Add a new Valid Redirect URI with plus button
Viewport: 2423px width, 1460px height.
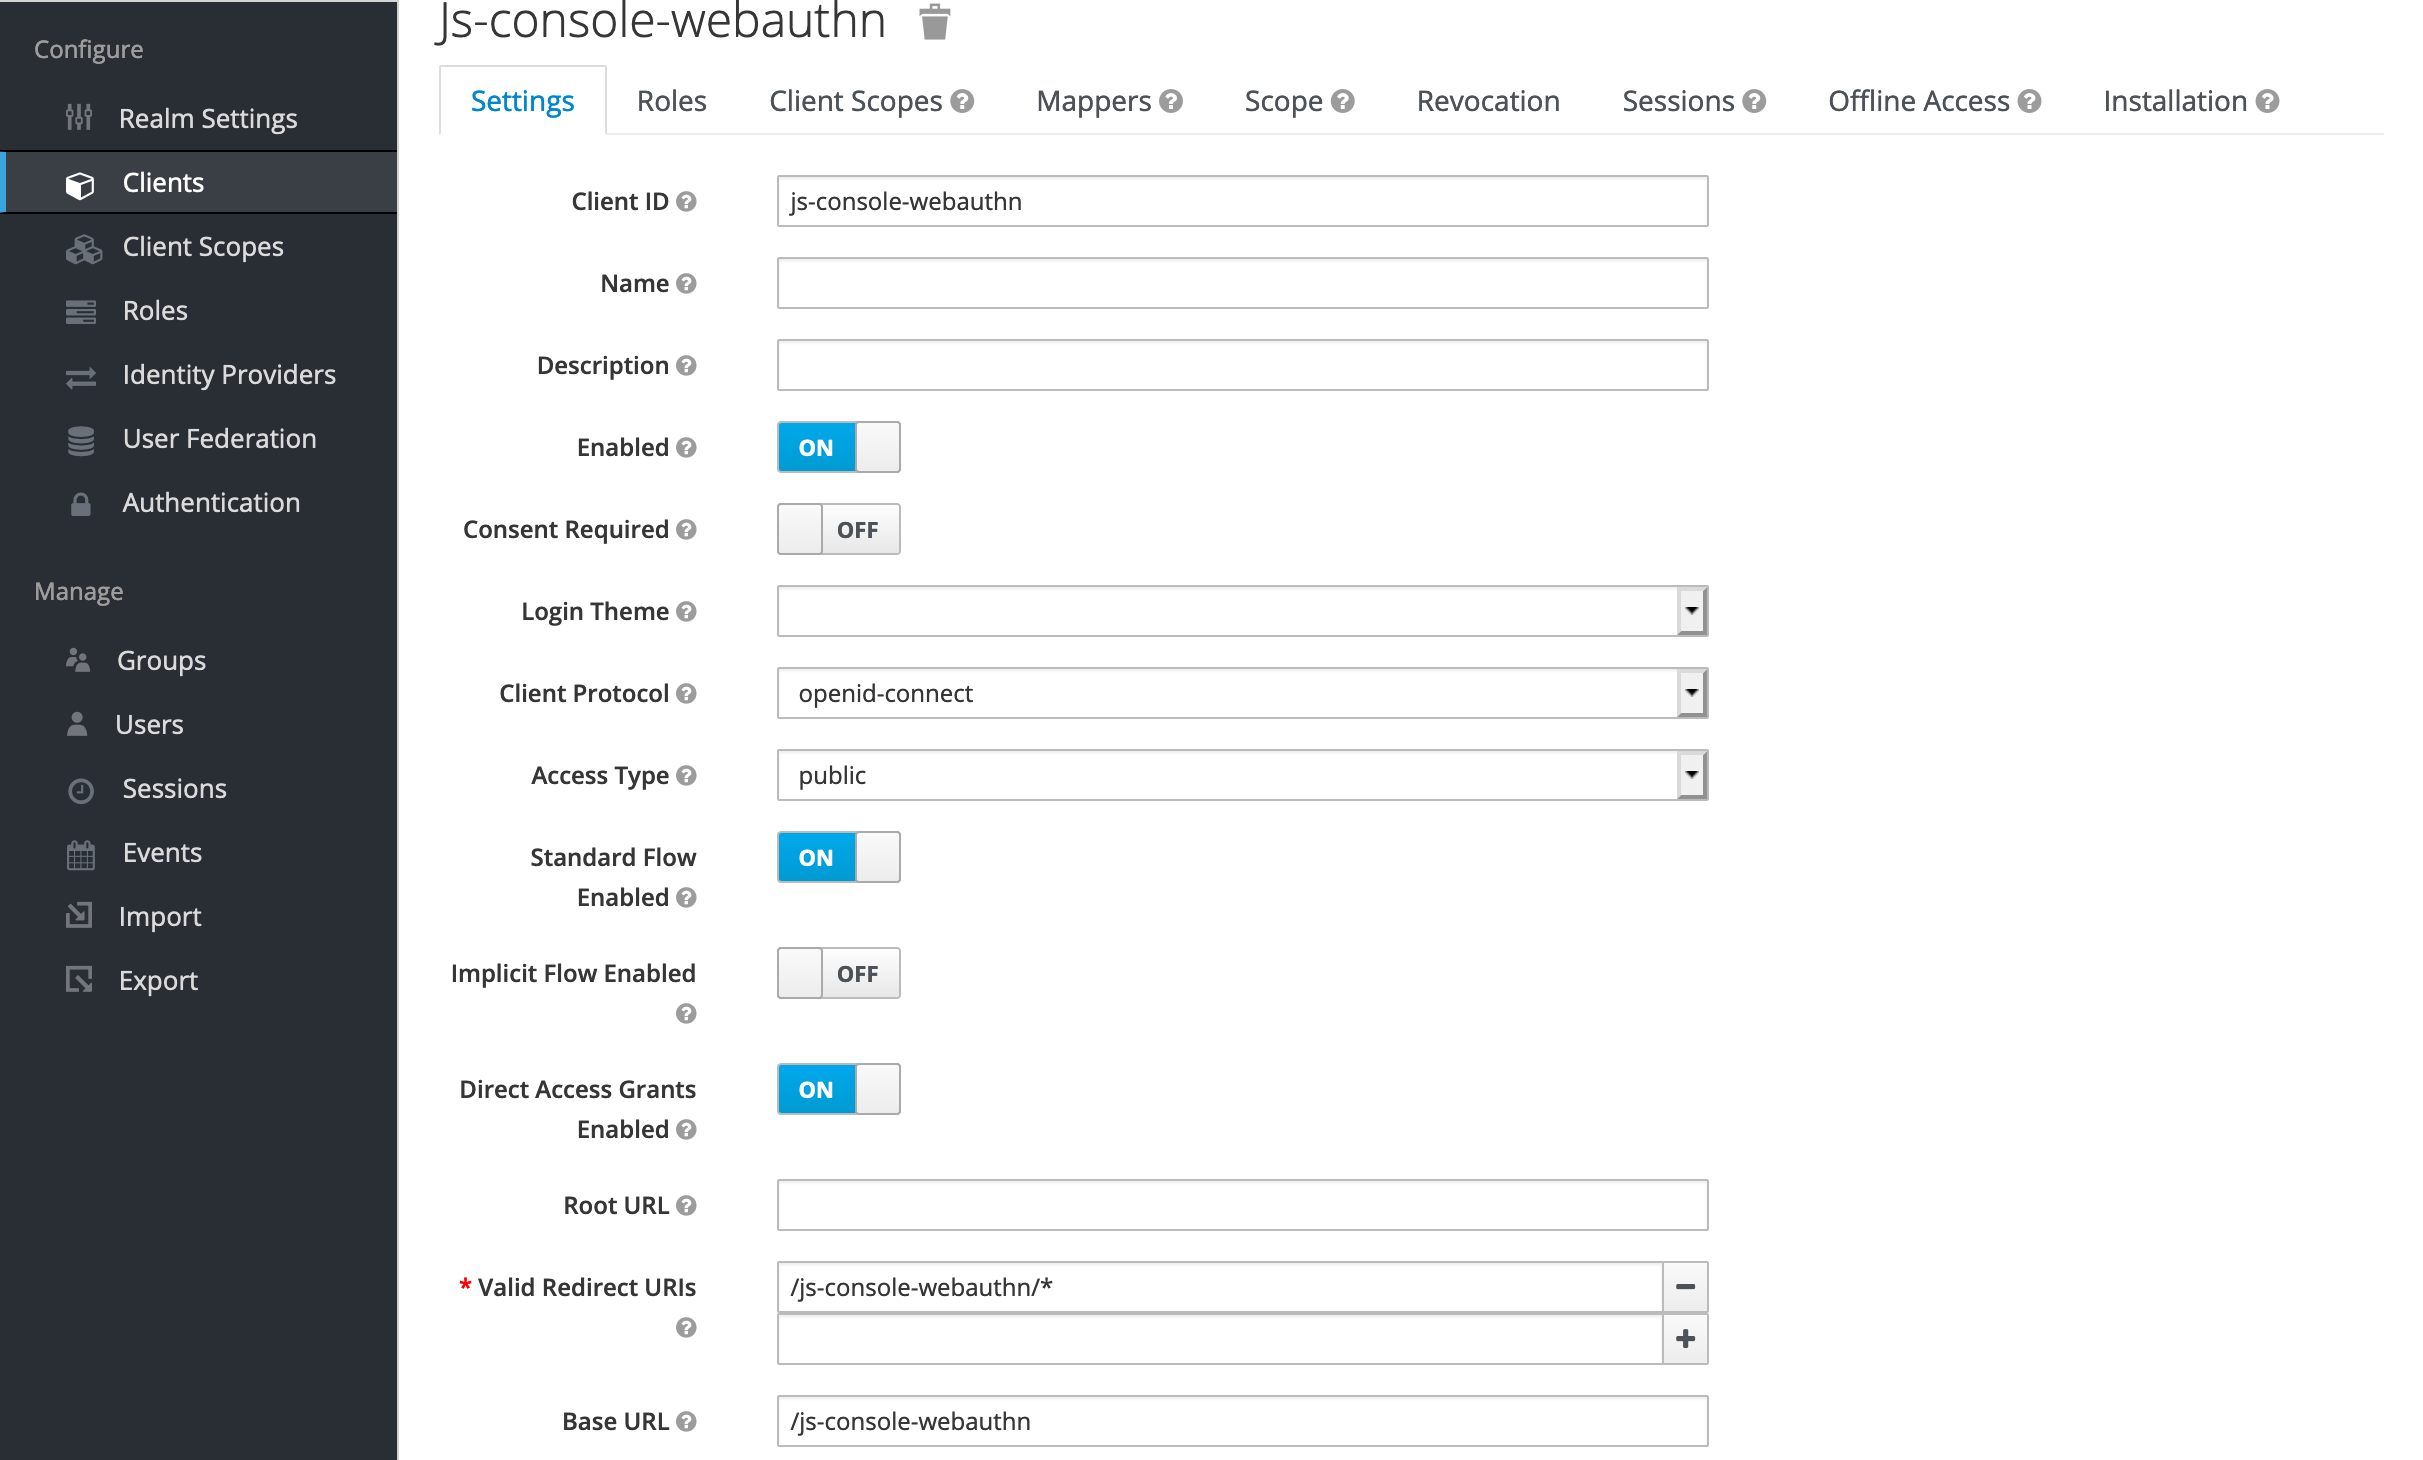(1684, 1338)
